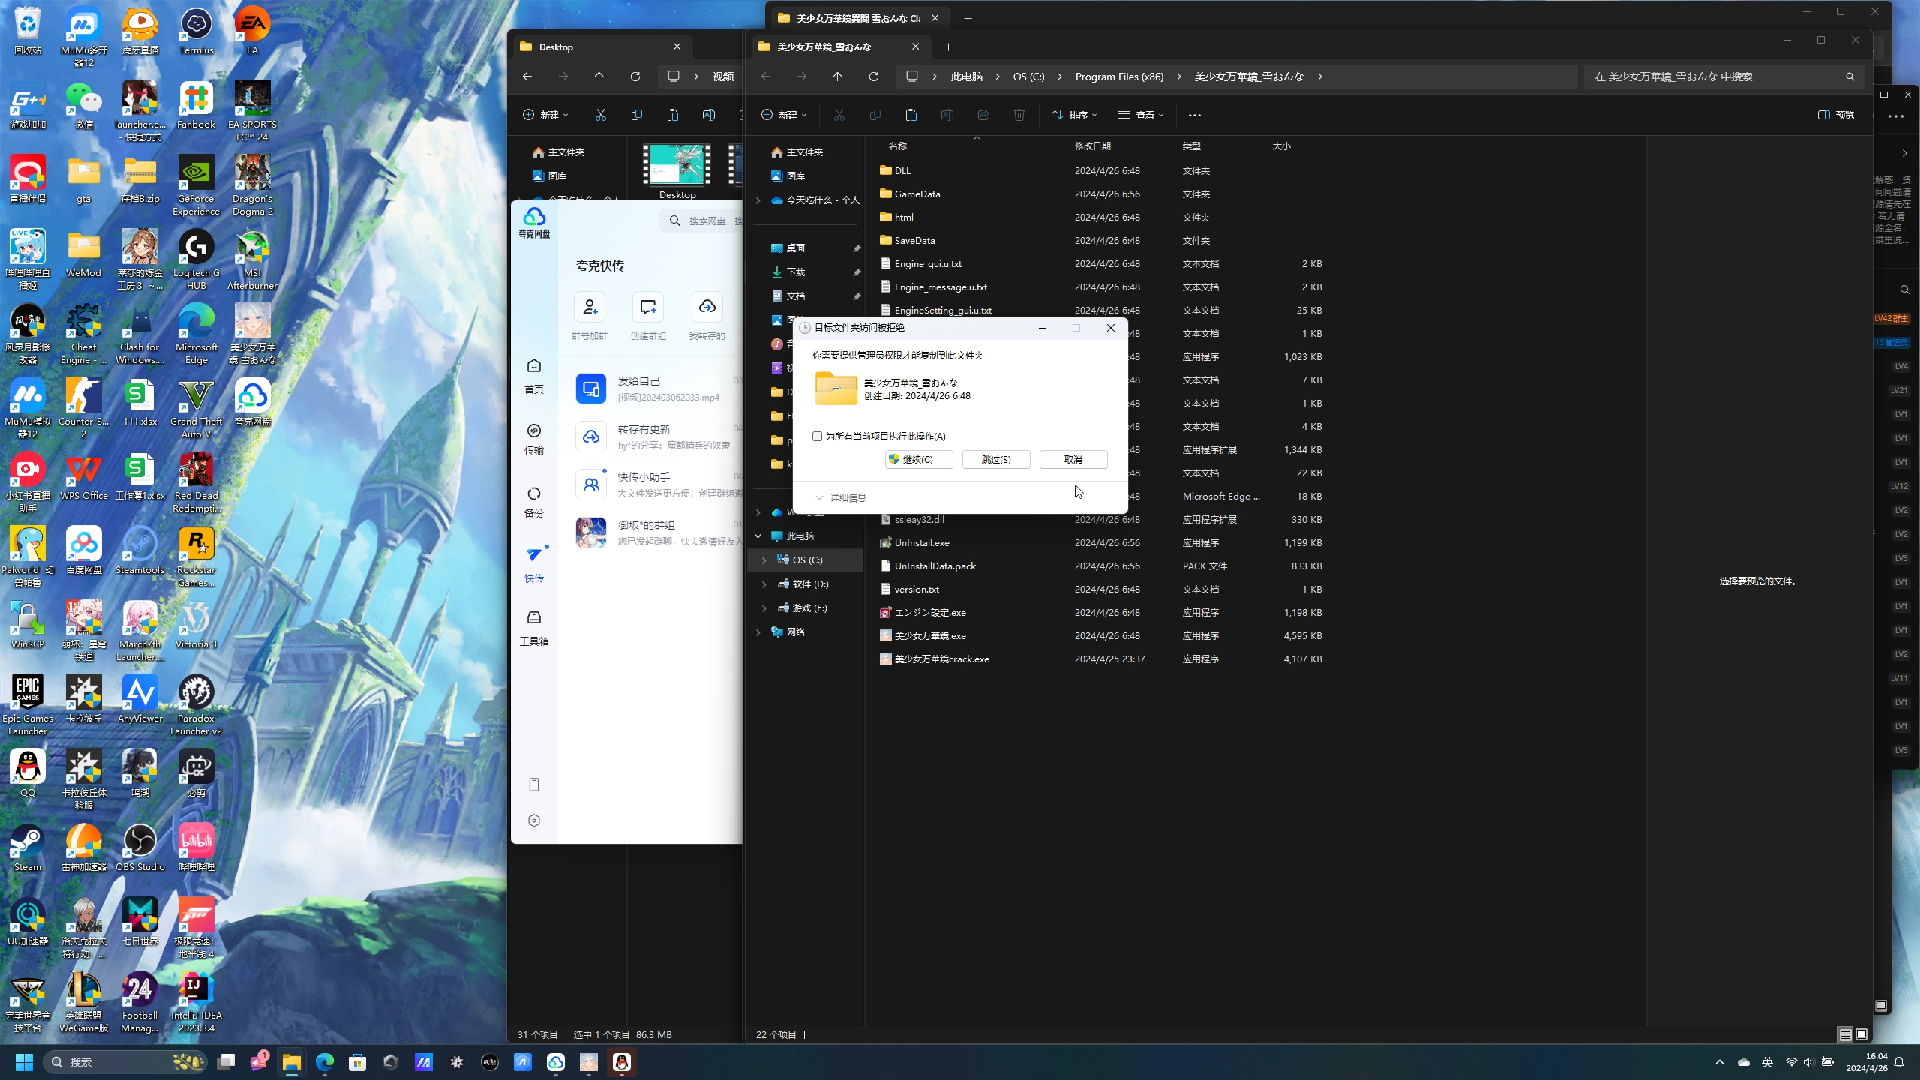Collapse the This PC (此电脑) node in tree
Viewport: 1920px width, 1080px height.
(x=758, y=536)
